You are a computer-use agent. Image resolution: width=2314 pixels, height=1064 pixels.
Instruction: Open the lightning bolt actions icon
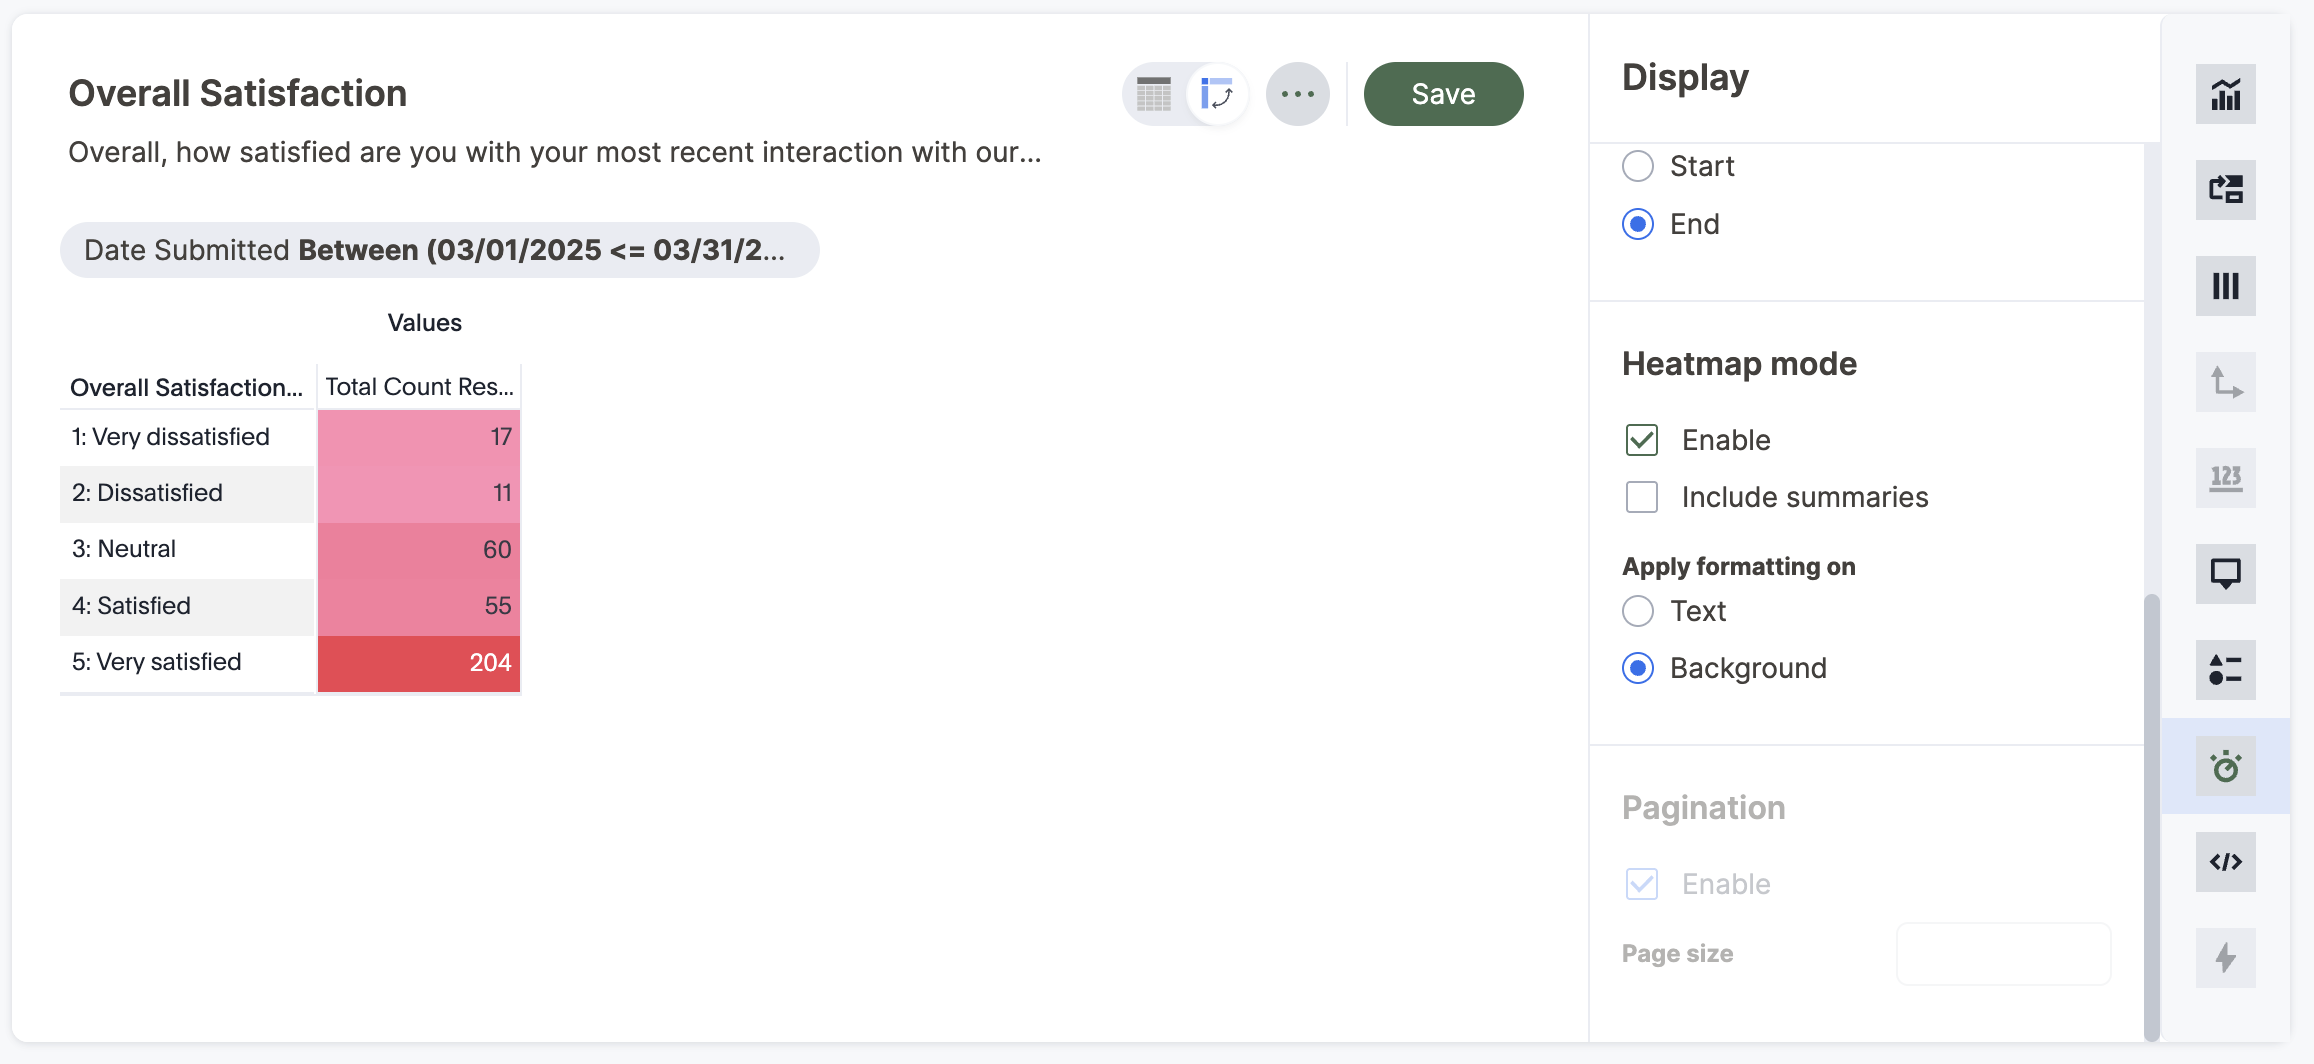tap(2226, 958)
